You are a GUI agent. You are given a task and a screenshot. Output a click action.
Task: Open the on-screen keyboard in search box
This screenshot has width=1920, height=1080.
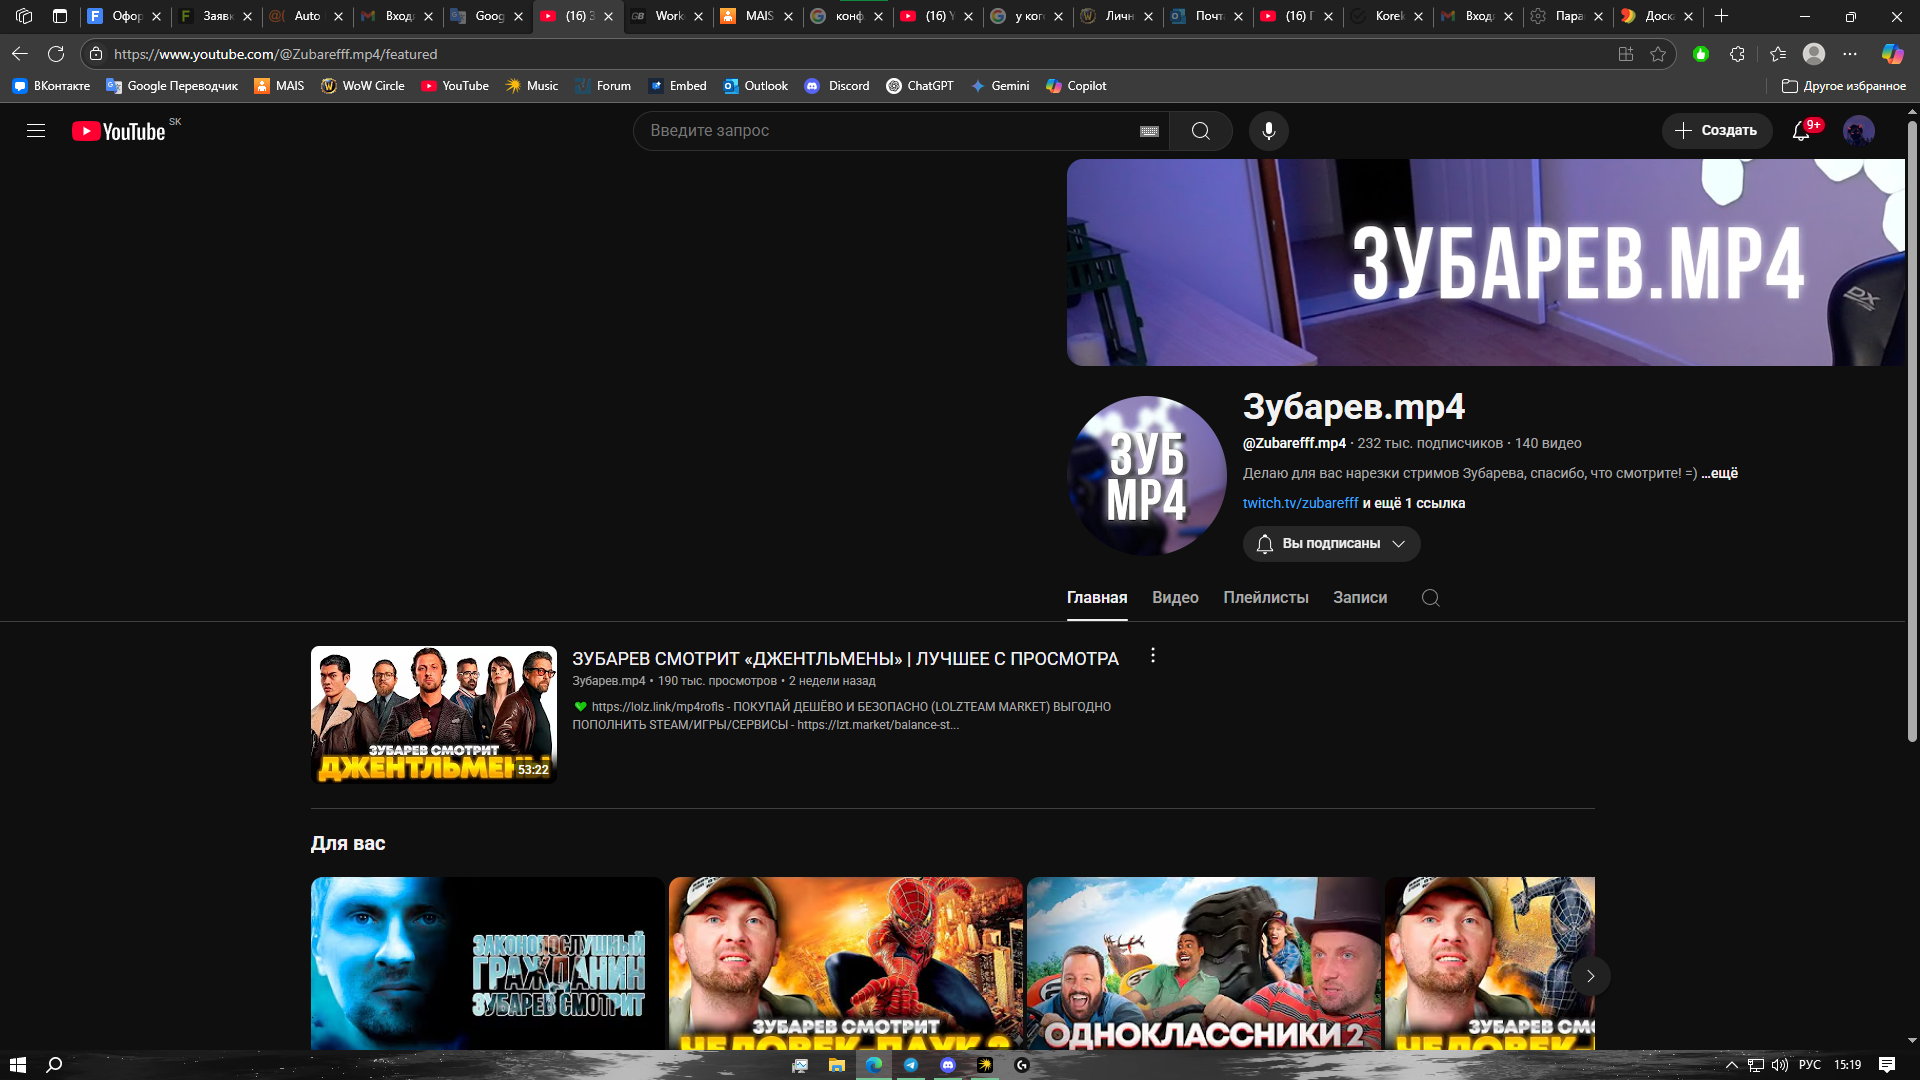pyautogui.click(x=1149, y=131)
